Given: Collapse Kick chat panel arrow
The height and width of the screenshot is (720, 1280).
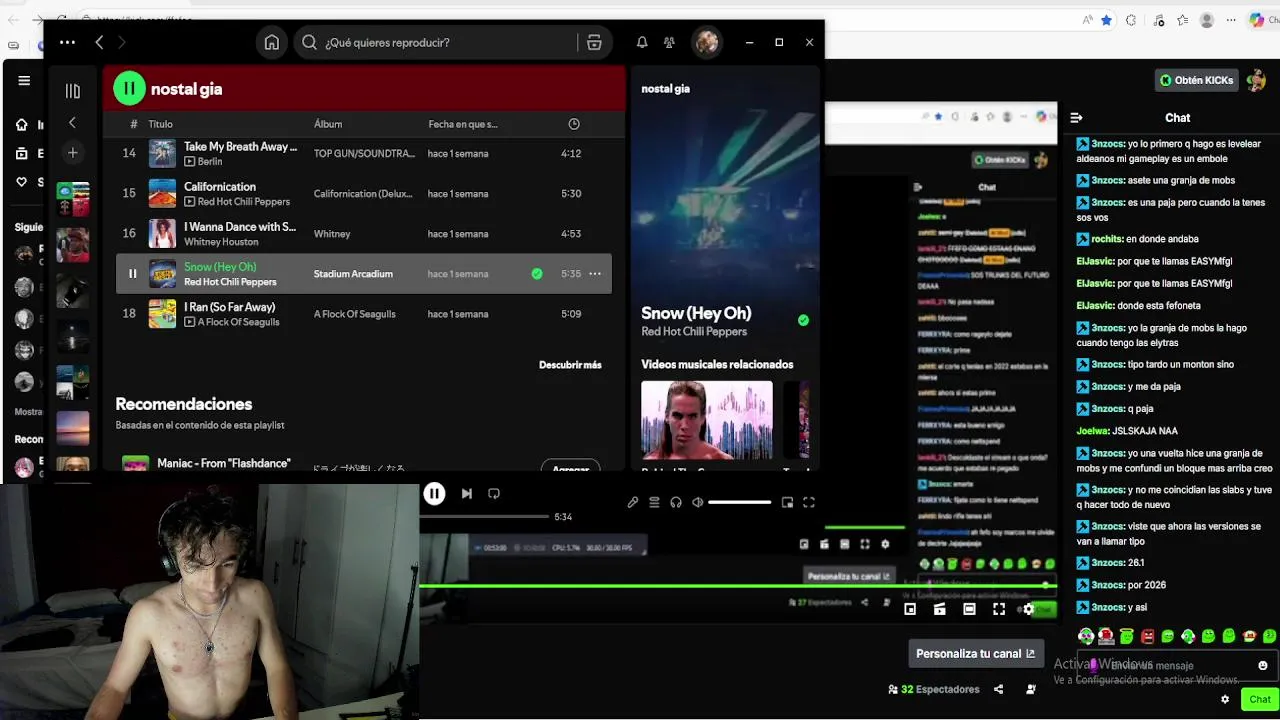Looking at the screenshot, I should tap(1077, 118).
